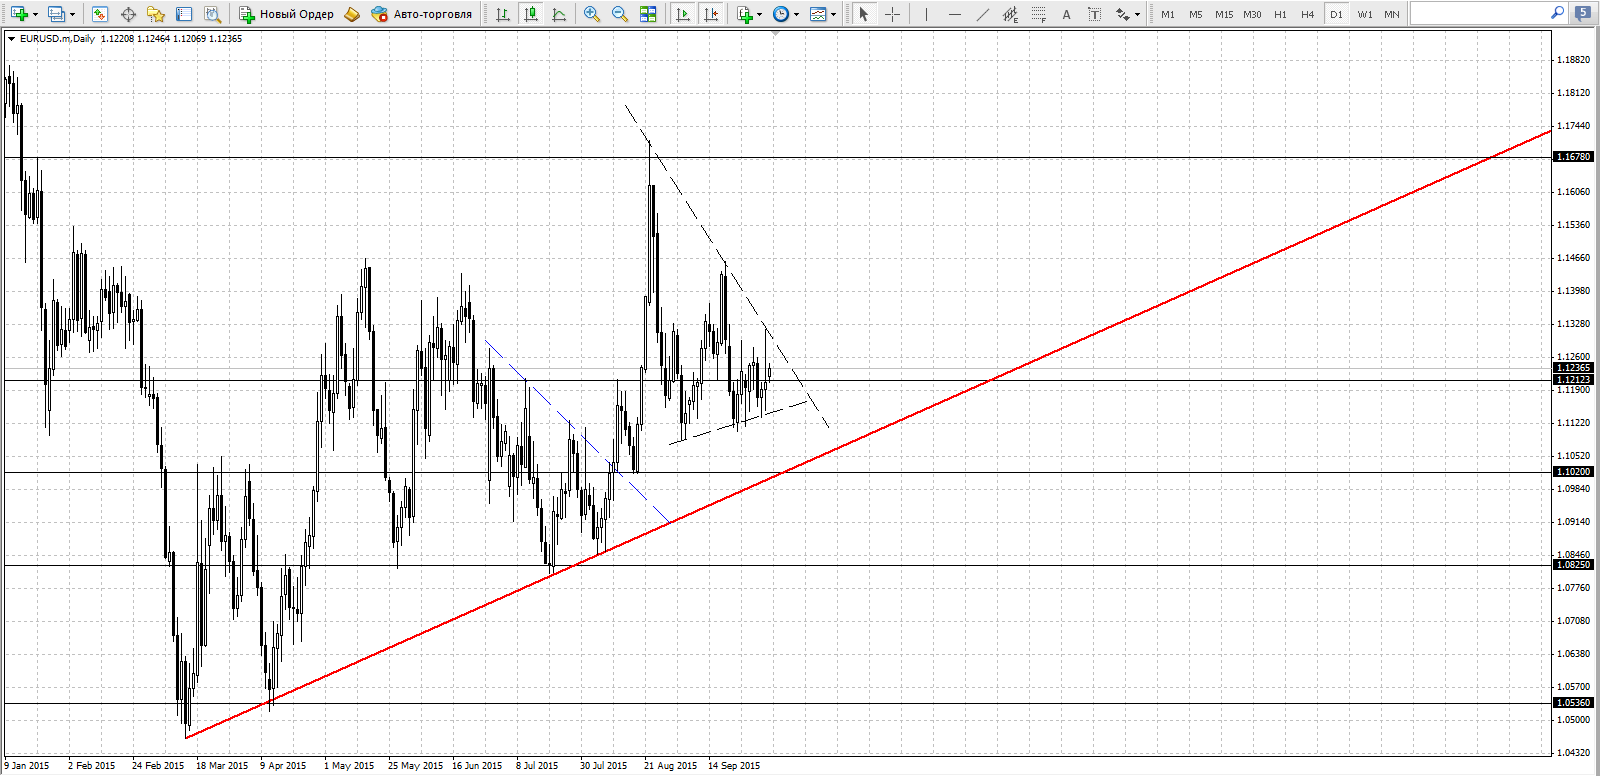This screenshot has width=1600, height=776.
Task: Click the 1.08250 price level label
Action: click(x=1573, y=565)
